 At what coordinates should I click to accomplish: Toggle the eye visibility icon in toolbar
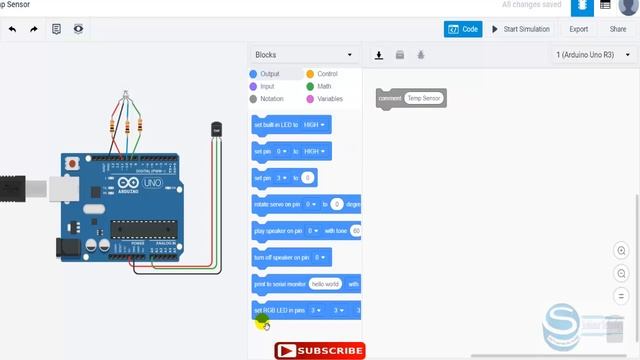[78, 29]
